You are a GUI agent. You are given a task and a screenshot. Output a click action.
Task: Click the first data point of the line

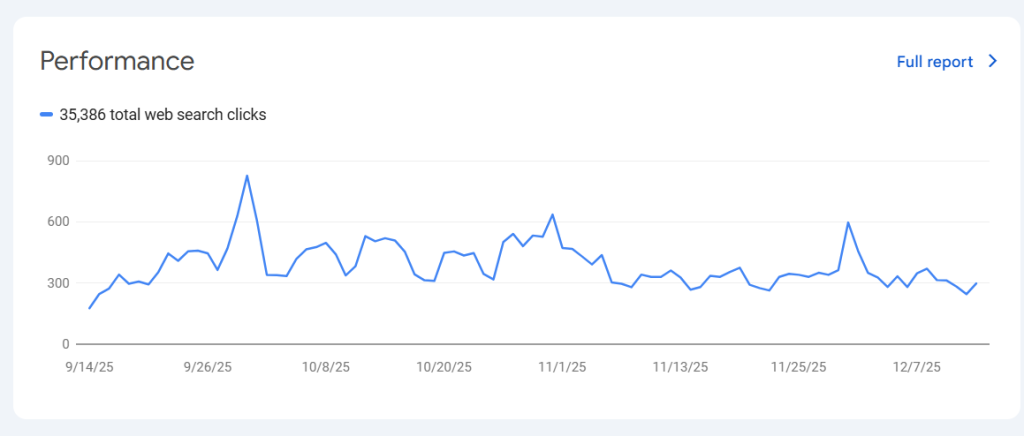(x=89, y=308)
